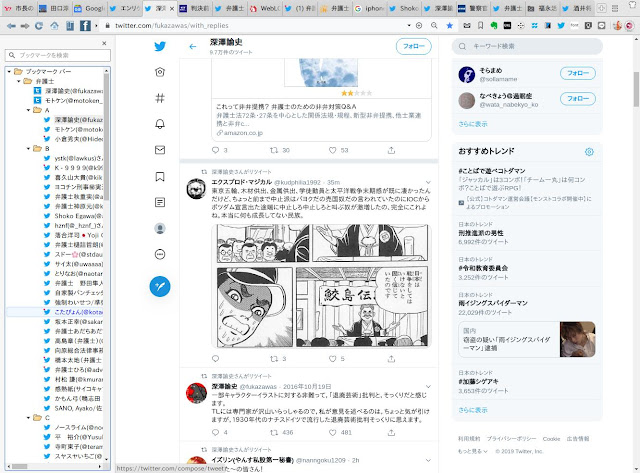The width and height of the screenshot is (640, 473).
Task: Collapse the 弁護士 bookmark folder
Action: (18, 81)
